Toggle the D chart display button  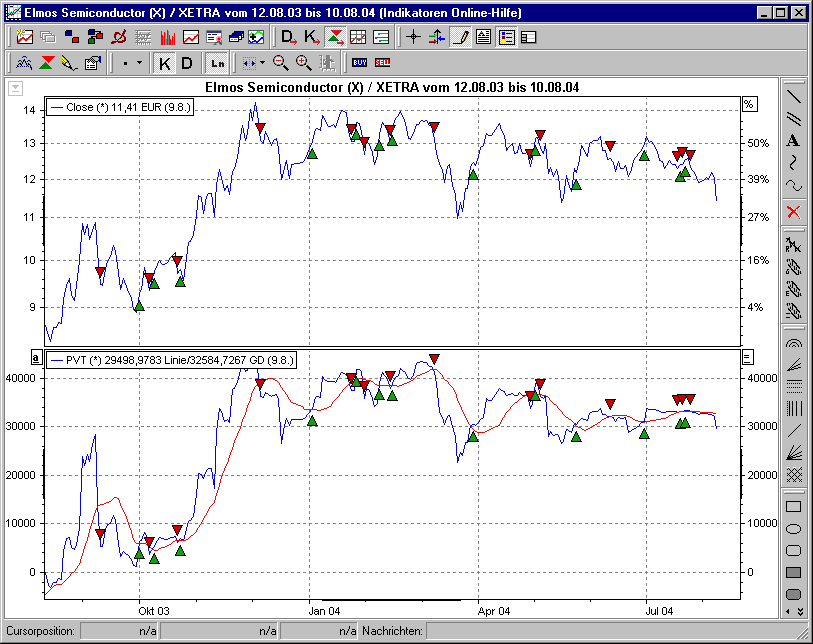[187, 62]
